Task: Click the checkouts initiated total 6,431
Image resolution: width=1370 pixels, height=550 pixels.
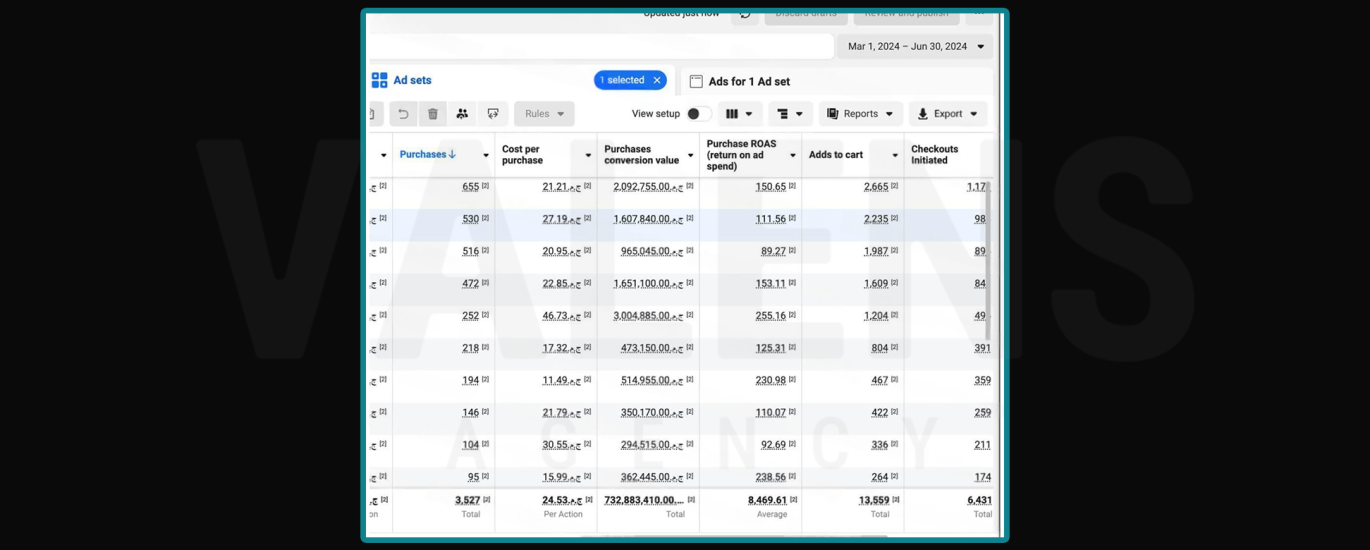Action: pyautogui.click(x=980, y=500)
